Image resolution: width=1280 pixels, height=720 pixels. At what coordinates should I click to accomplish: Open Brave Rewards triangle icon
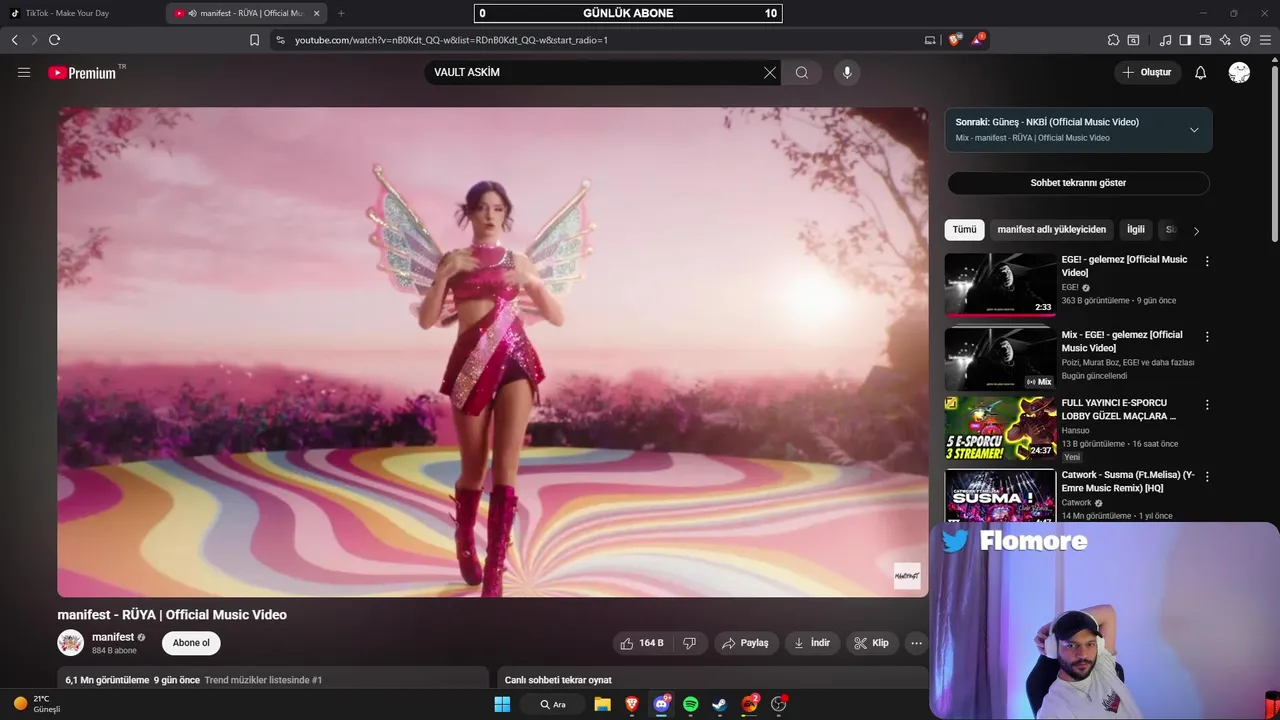[x=977, y=40]
